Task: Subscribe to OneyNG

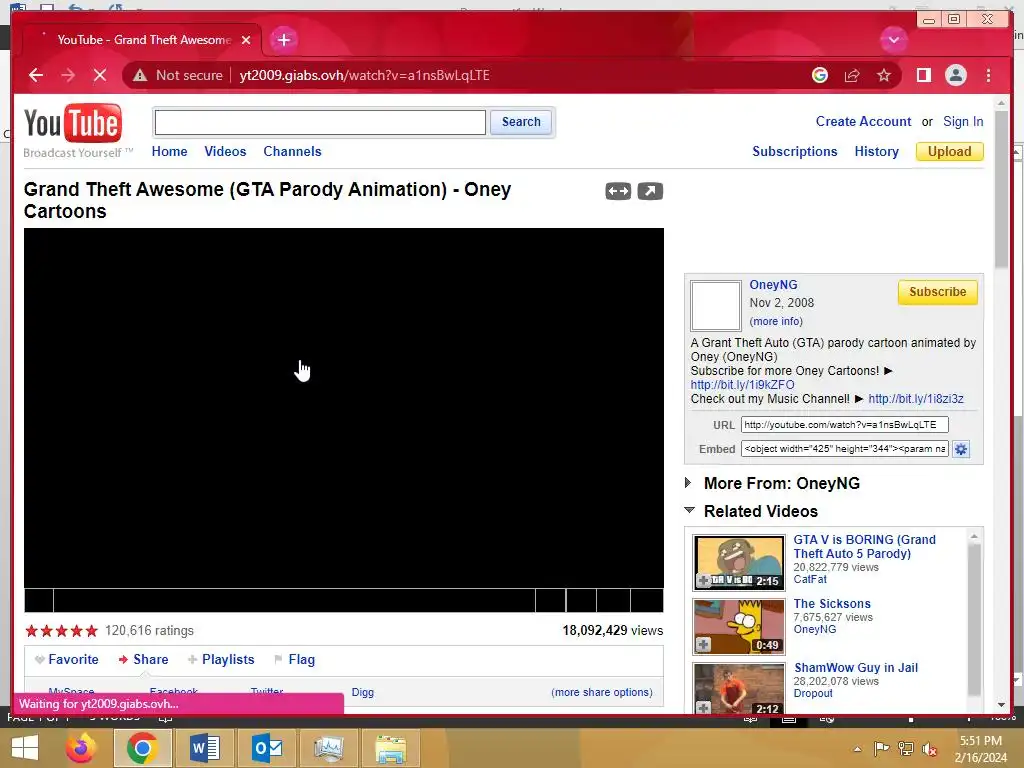Action: click(937, 292)
